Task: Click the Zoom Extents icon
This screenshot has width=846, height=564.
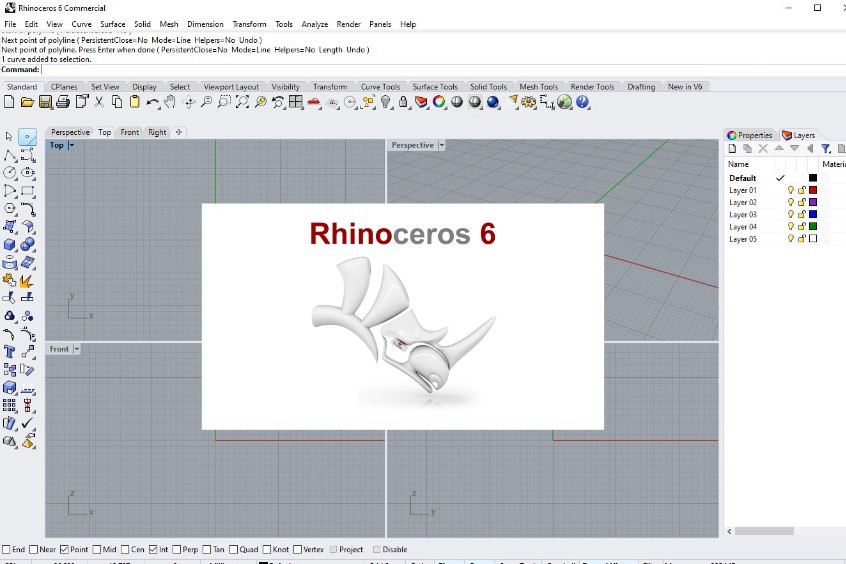Action: 242,102
